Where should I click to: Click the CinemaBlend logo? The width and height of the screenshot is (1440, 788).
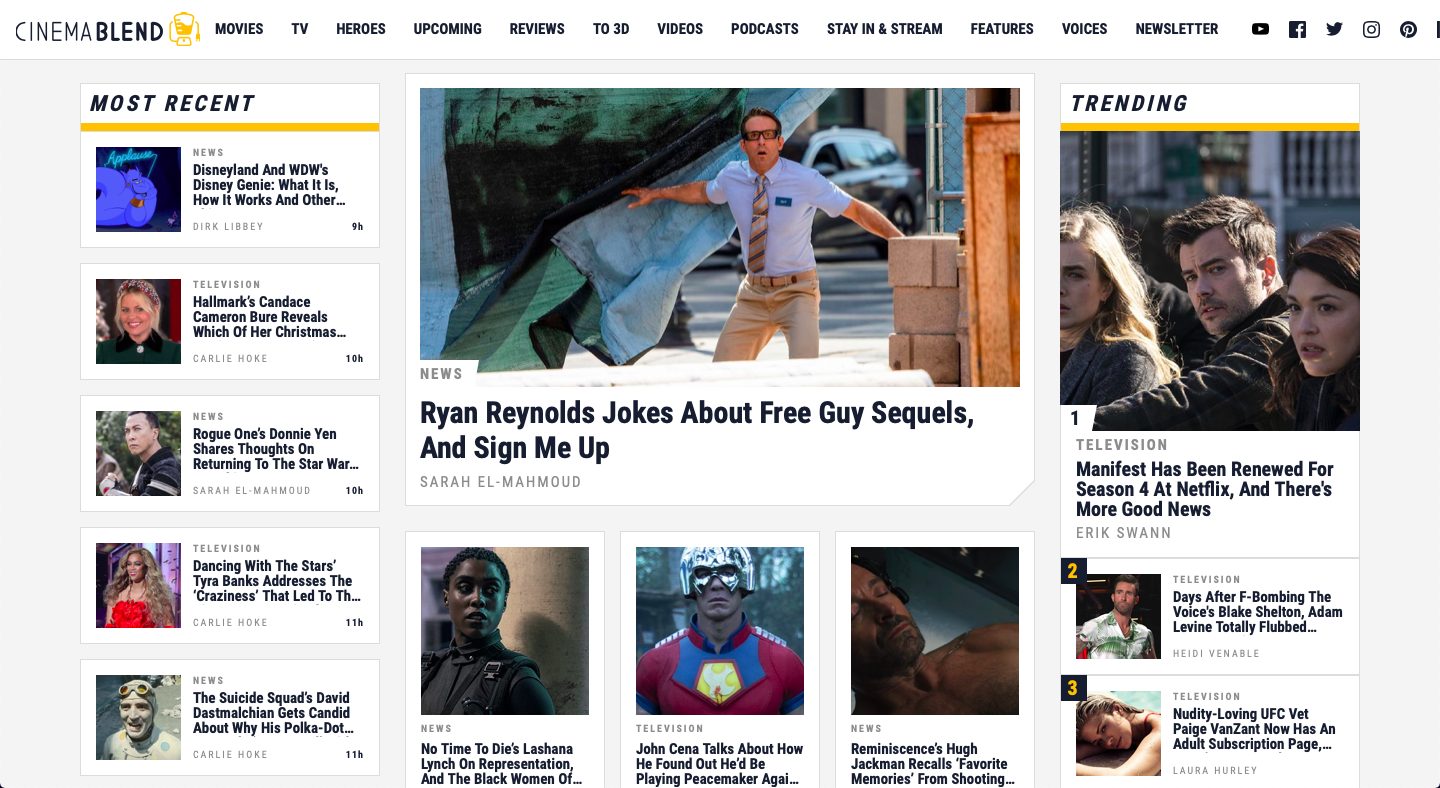tap(107, 29)
